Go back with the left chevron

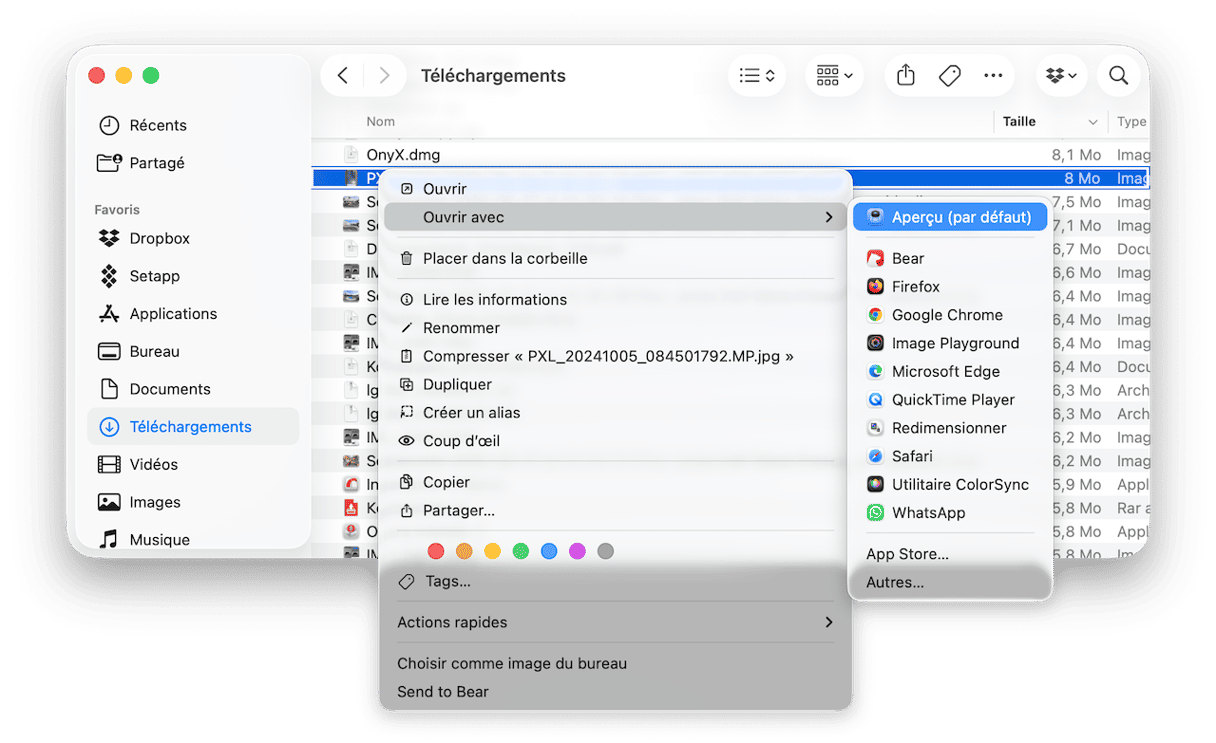click(343, 76)
